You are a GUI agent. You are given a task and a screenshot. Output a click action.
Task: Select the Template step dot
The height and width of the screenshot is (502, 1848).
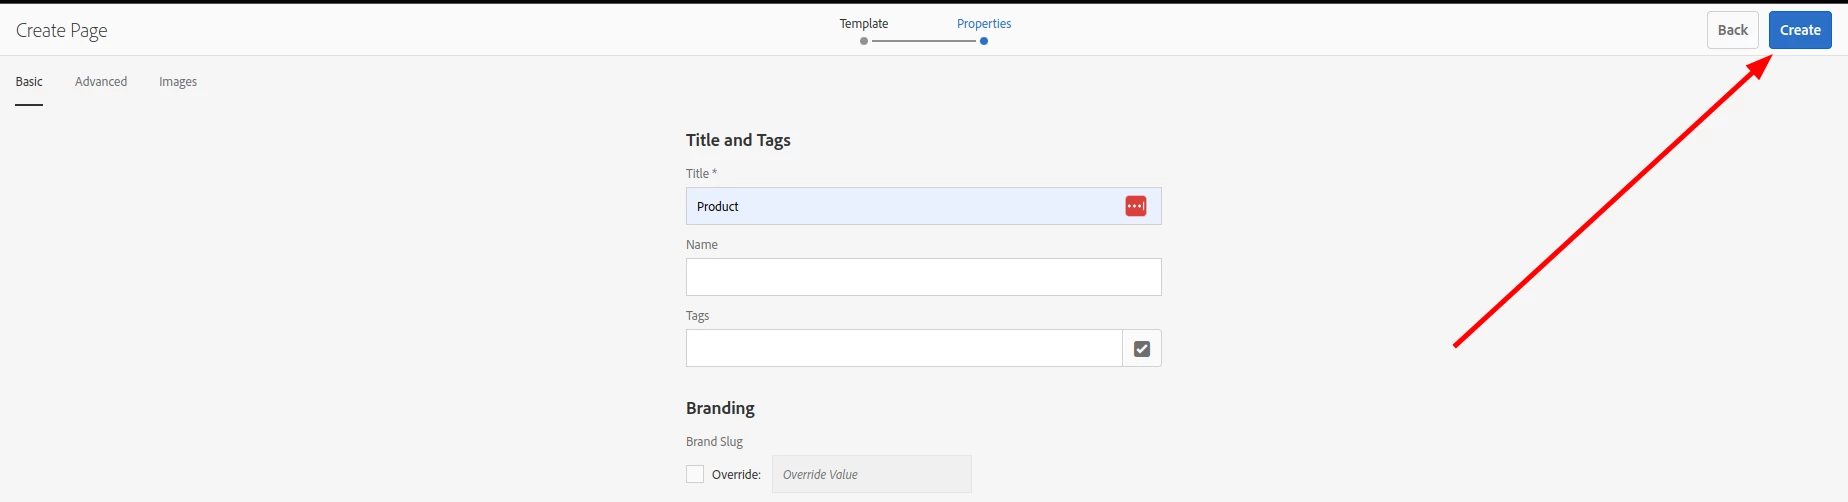[864, 41]
